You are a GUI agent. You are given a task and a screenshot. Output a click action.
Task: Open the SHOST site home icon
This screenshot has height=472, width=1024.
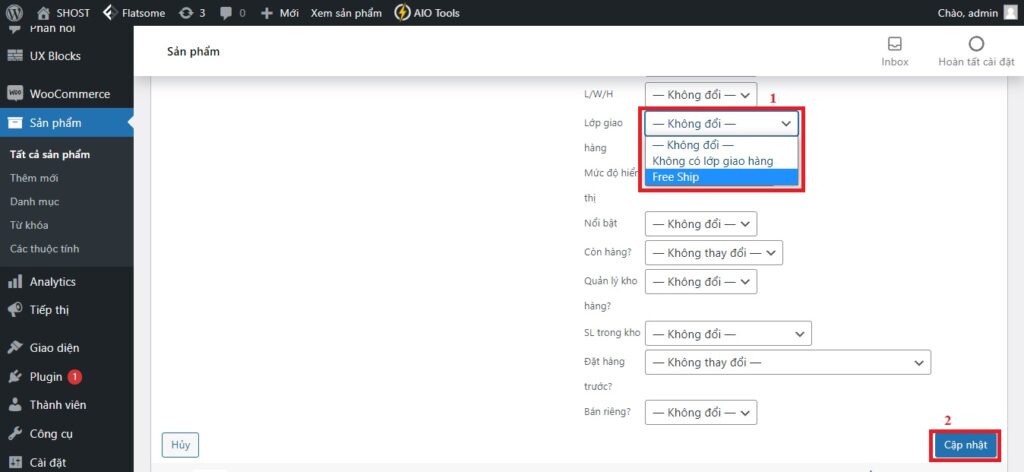click(x=44, y=13)
